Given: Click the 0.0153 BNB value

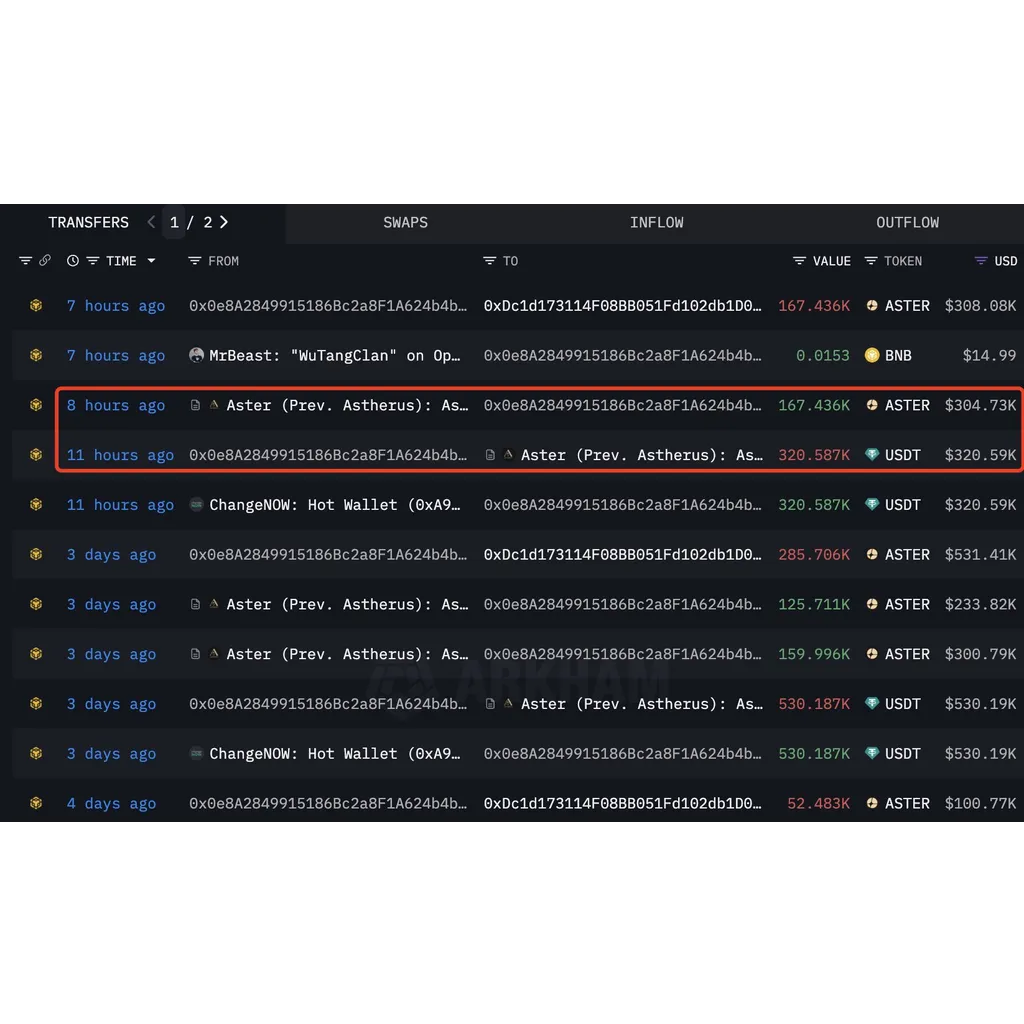Looking at the screenshot, I should [822, 355].
